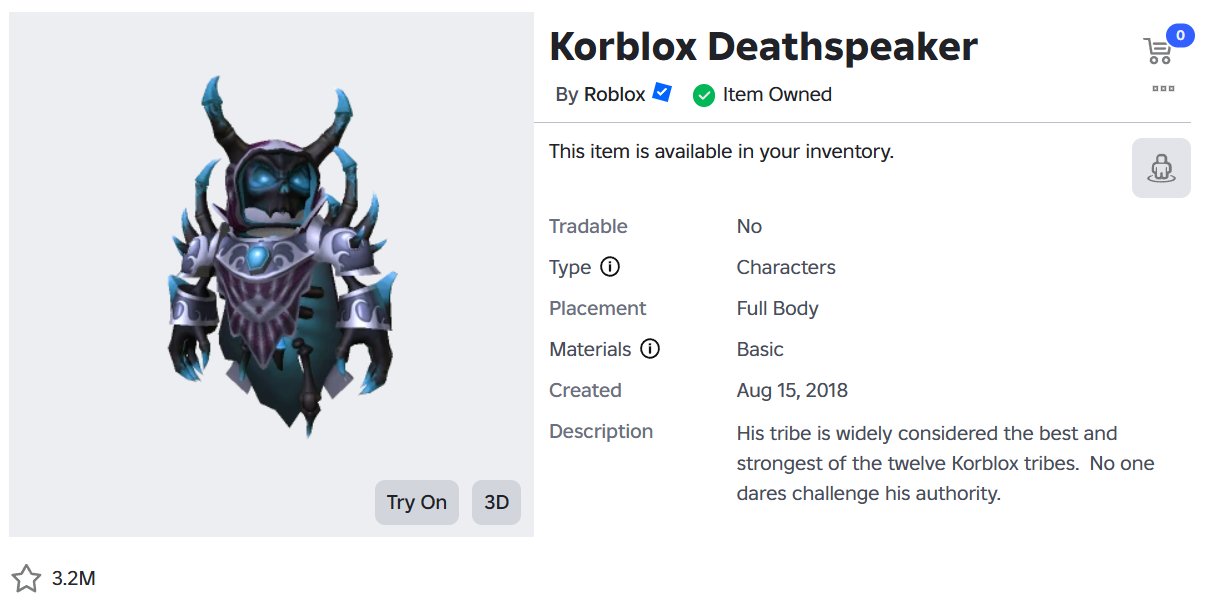This screenshot has width=1226, height=613.
Task: Click the green Item Owned checkmark
Action: [704, 95]
